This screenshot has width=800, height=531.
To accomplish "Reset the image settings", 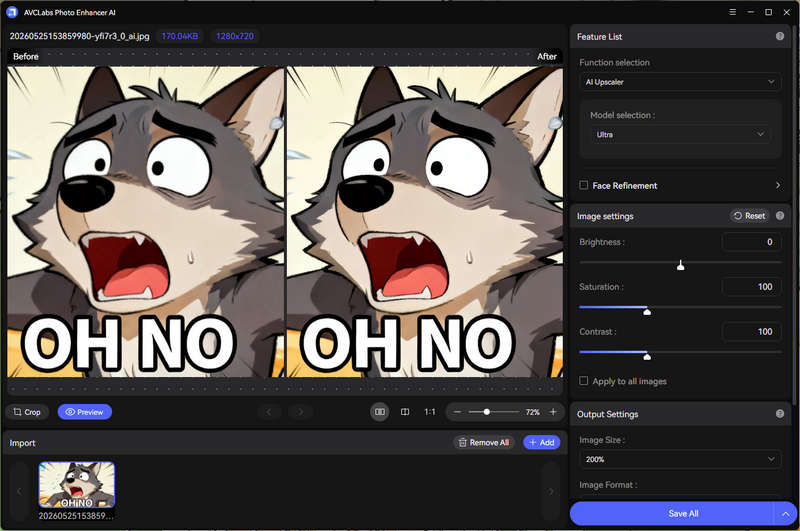I will click(x=749, y=216).
